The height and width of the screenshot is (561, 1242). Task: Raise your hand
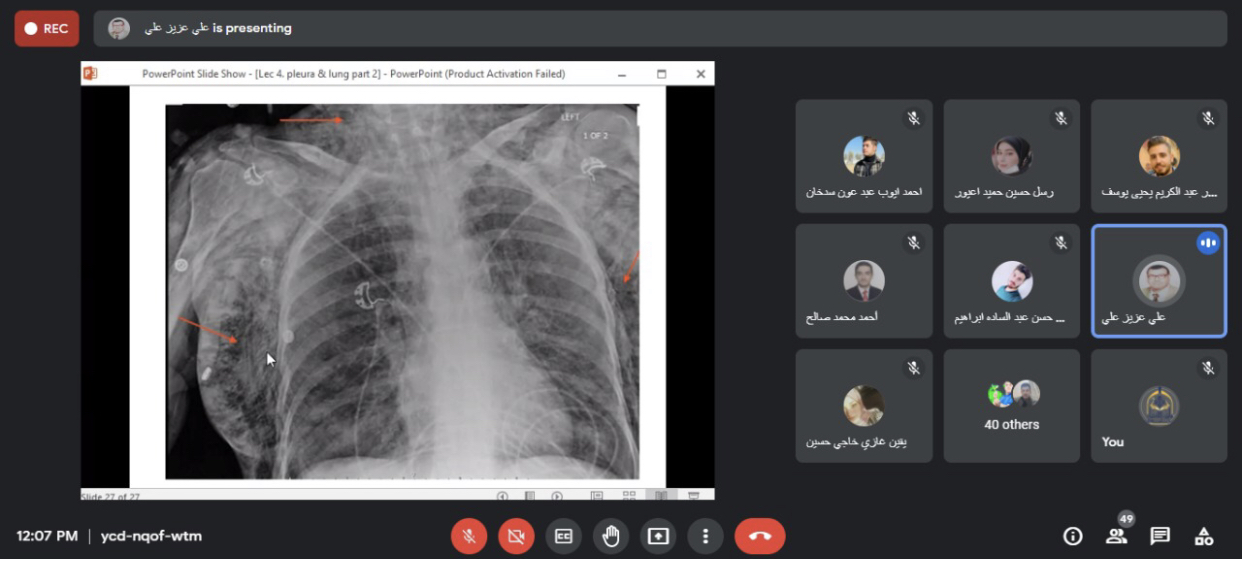tap(611, 536)
